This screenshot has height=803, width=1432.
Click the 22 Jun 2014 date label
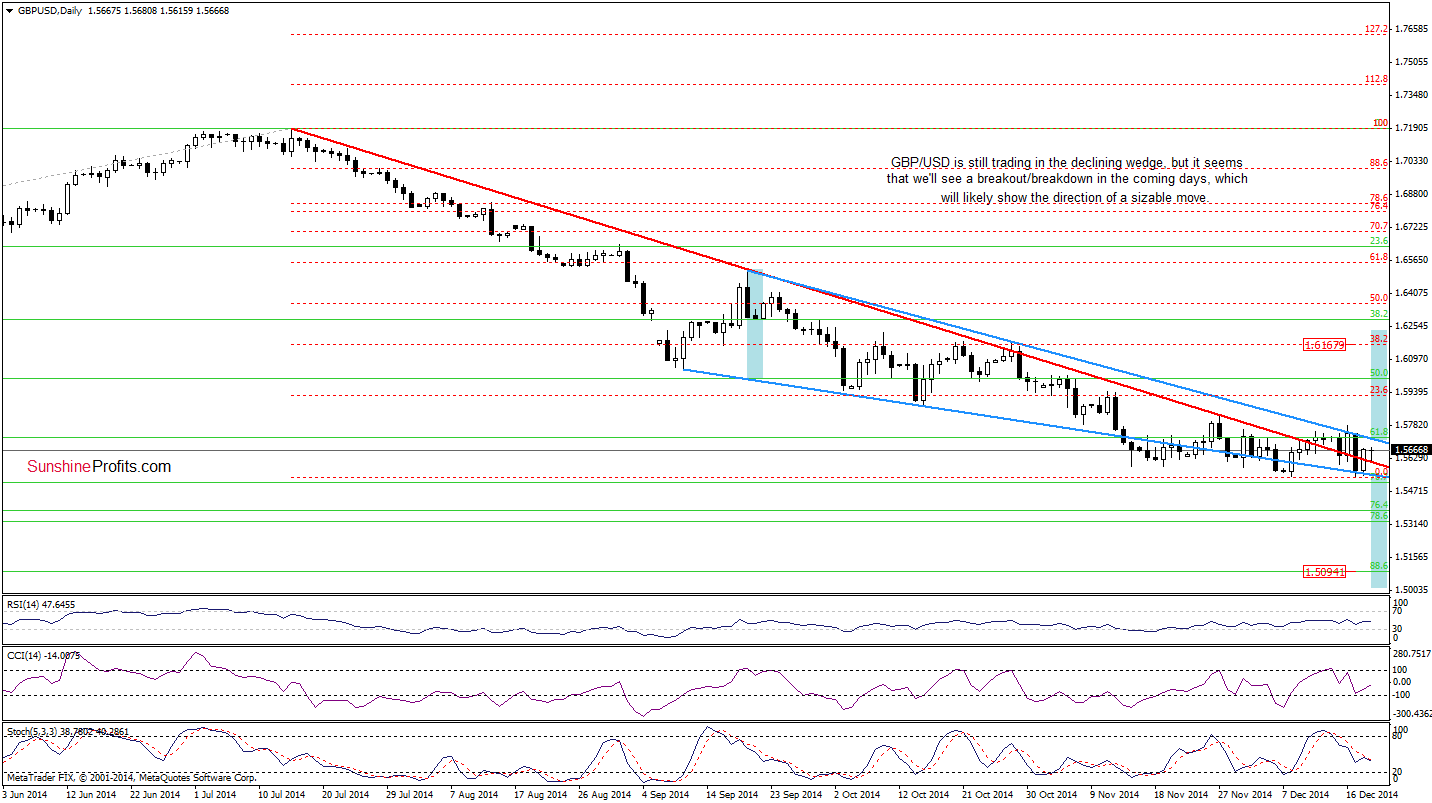[x=155, y=795]
